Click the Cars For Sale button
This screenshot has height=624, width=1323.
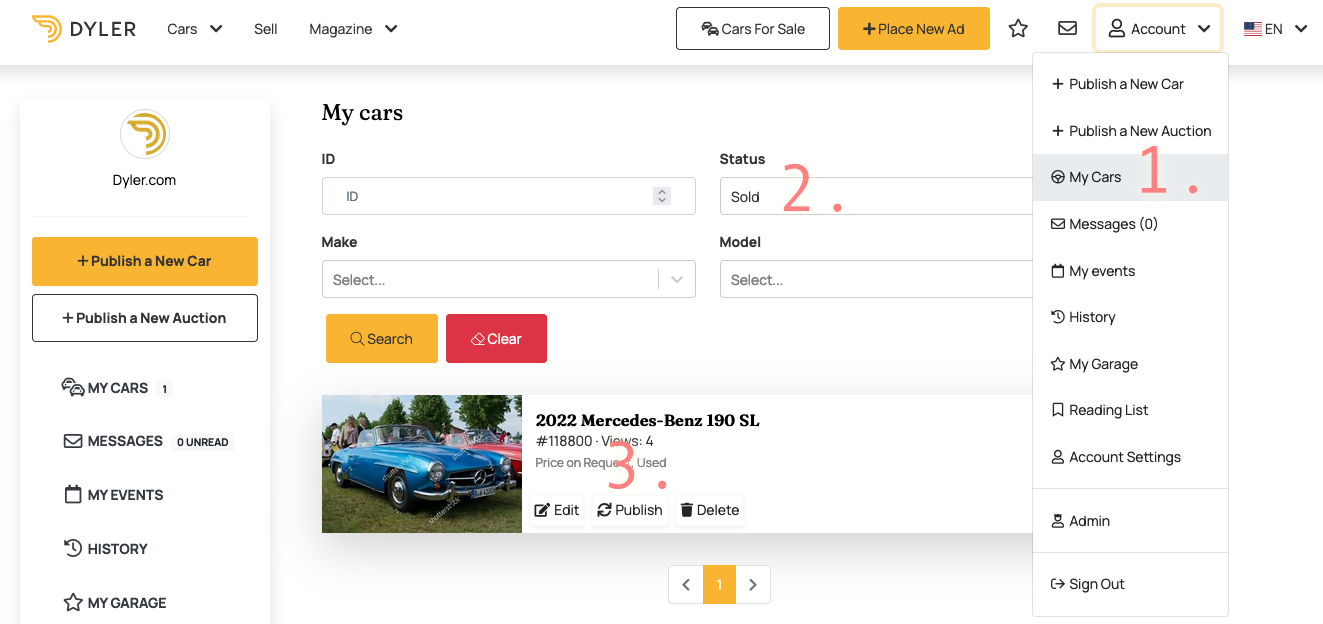tap(753, 28)
